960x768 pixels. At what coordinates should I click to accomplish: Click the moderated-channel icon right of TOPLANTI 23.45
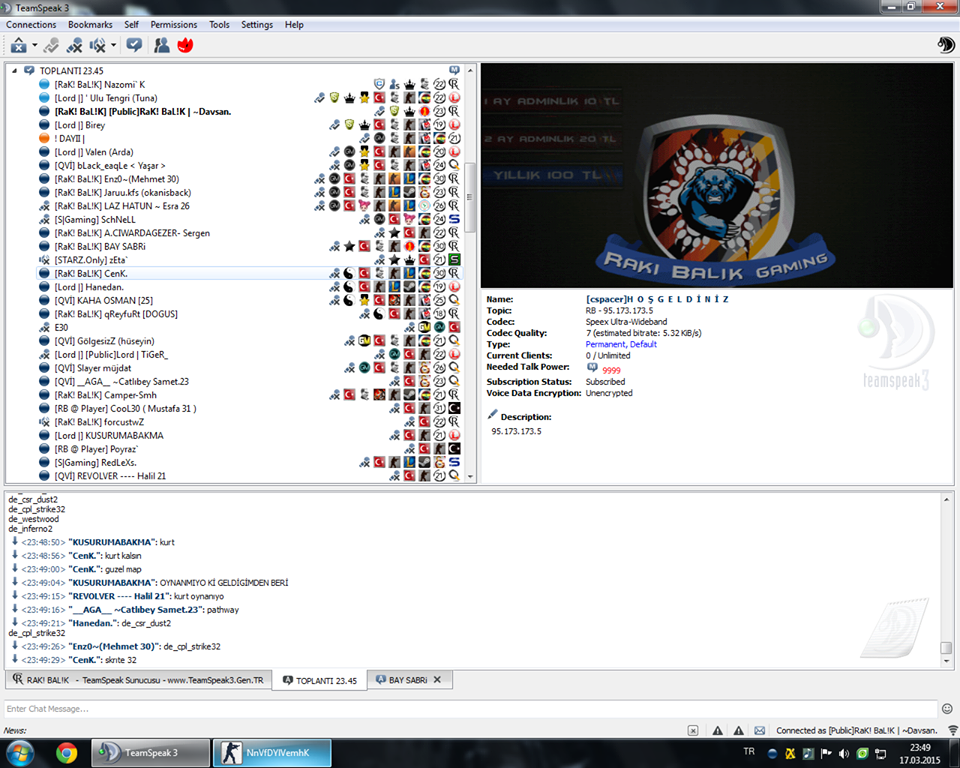point(454,70)
